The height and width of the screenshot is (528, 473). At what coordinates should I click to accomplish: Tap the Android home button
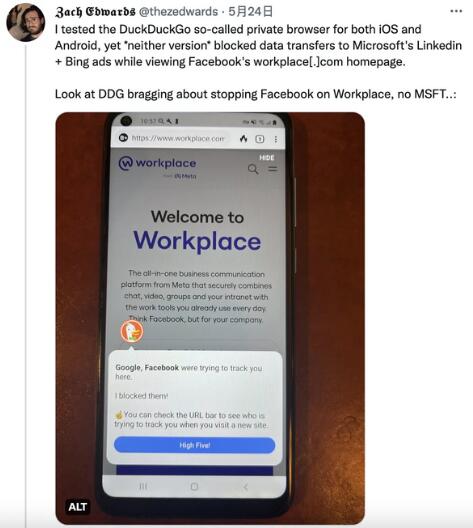click(194, 487)
